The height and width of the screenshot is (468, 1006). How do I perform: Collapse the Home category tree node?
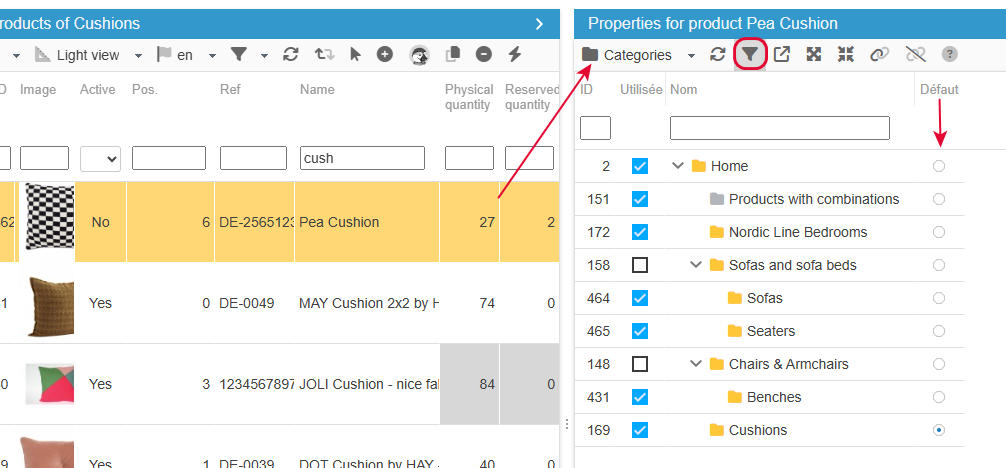coord(678,166)
